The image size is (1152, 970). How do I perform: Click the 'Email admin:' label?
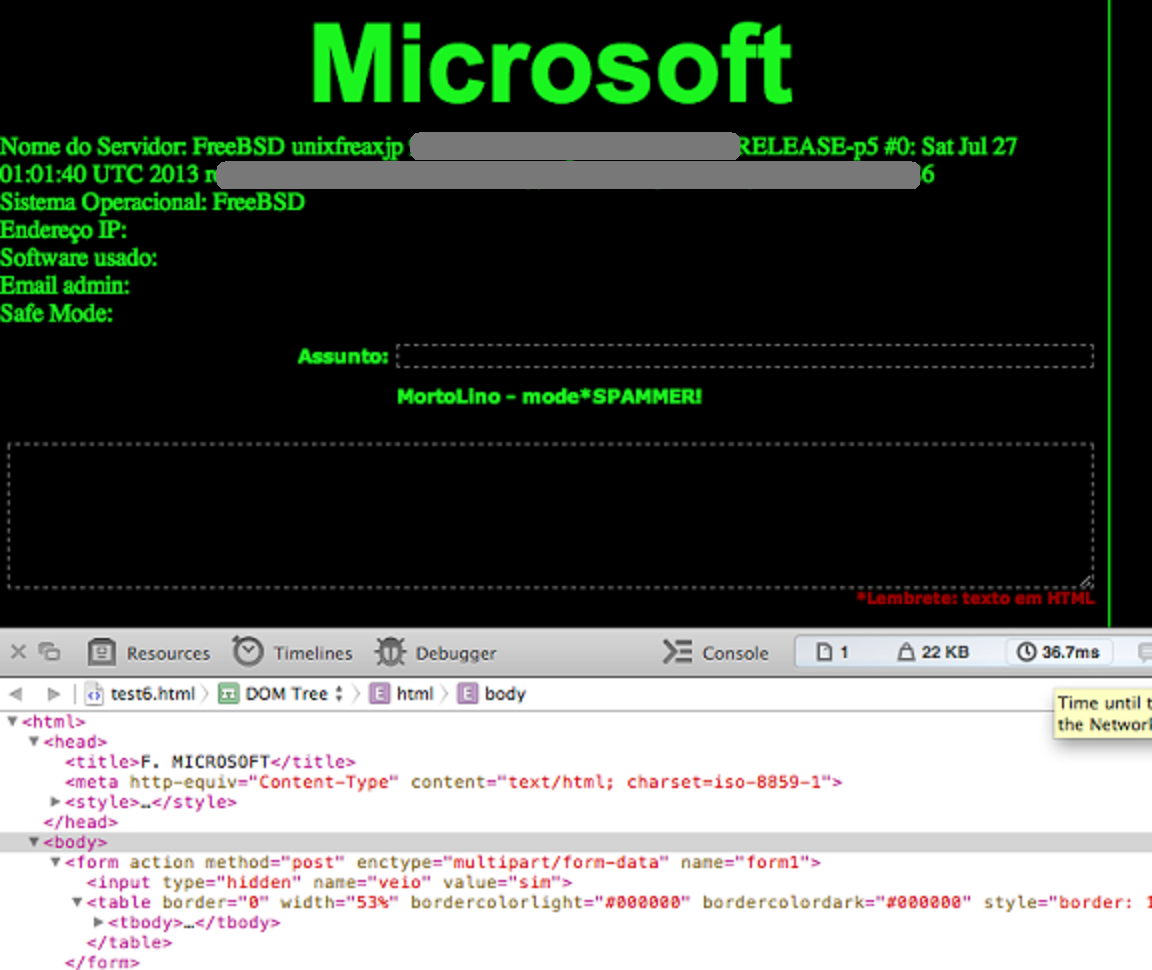click(x=65, y=286)
